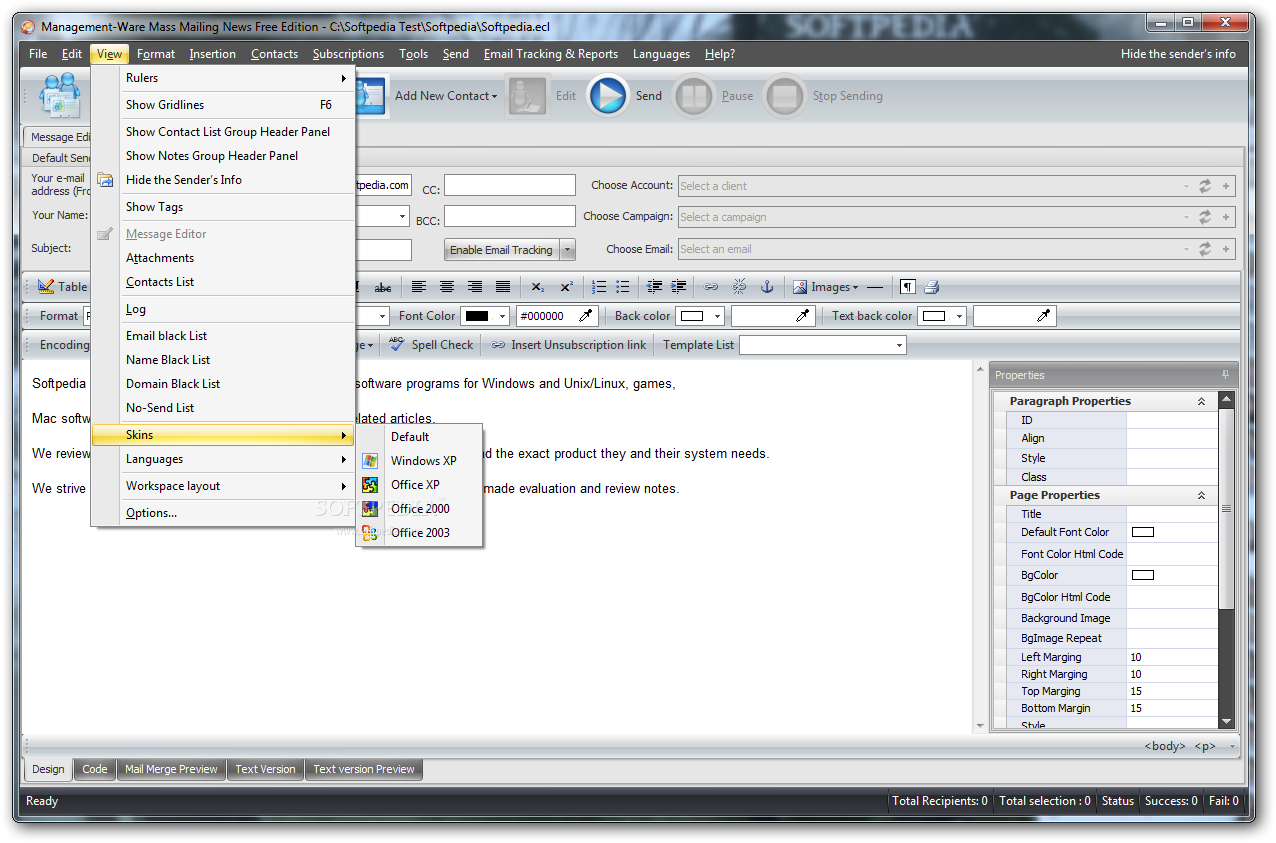
Task: Open the Text back color swatch
Action: pyautogui.click(x=942, y=316)
